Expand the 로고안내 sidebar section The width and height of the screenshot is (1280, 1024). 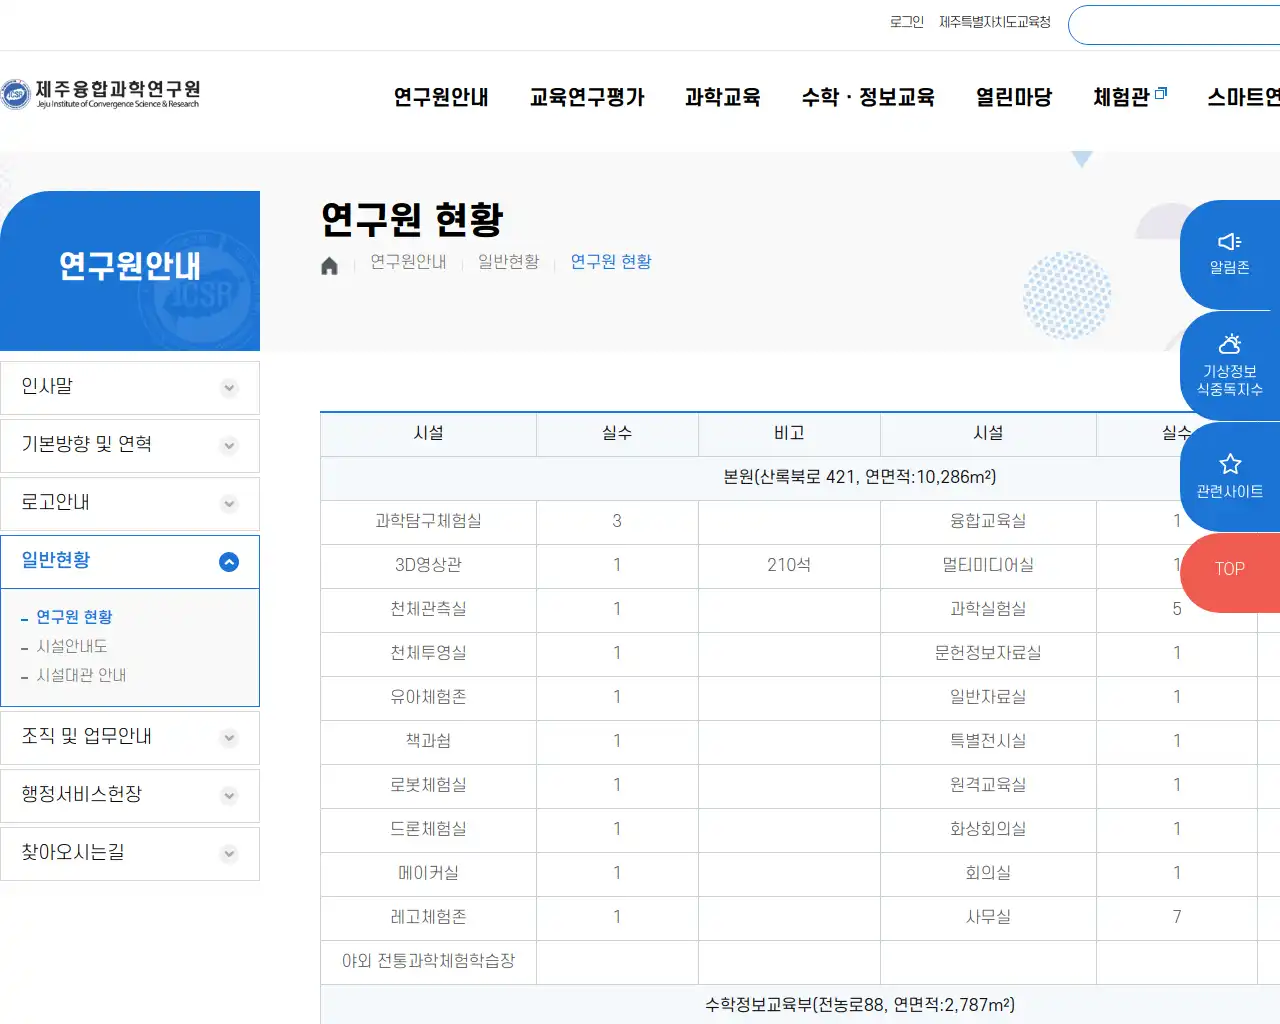pos(130,503)
